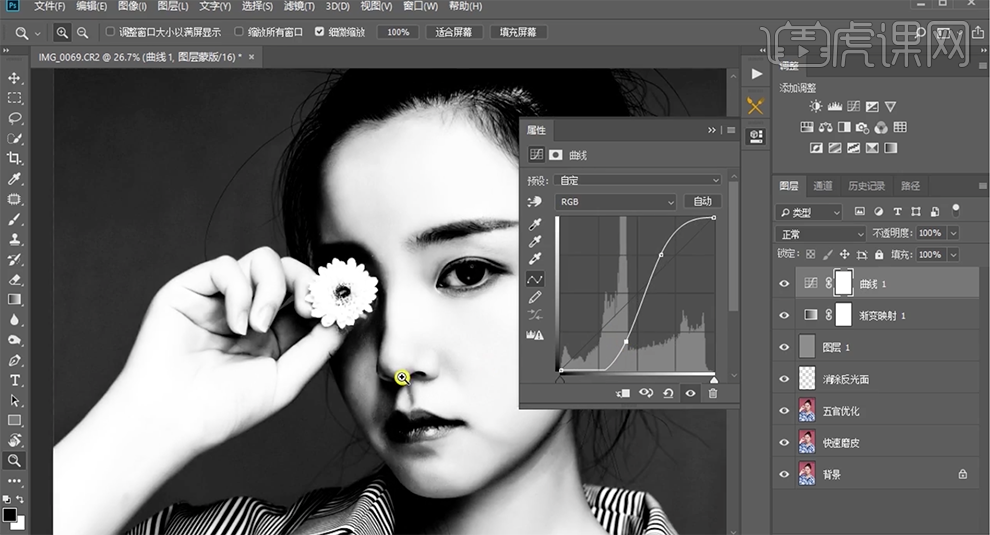Enable resize windows to fit checkbox
Image resolution: width=990 pixels, height=535 pixels.
click(x=110, y=32)
